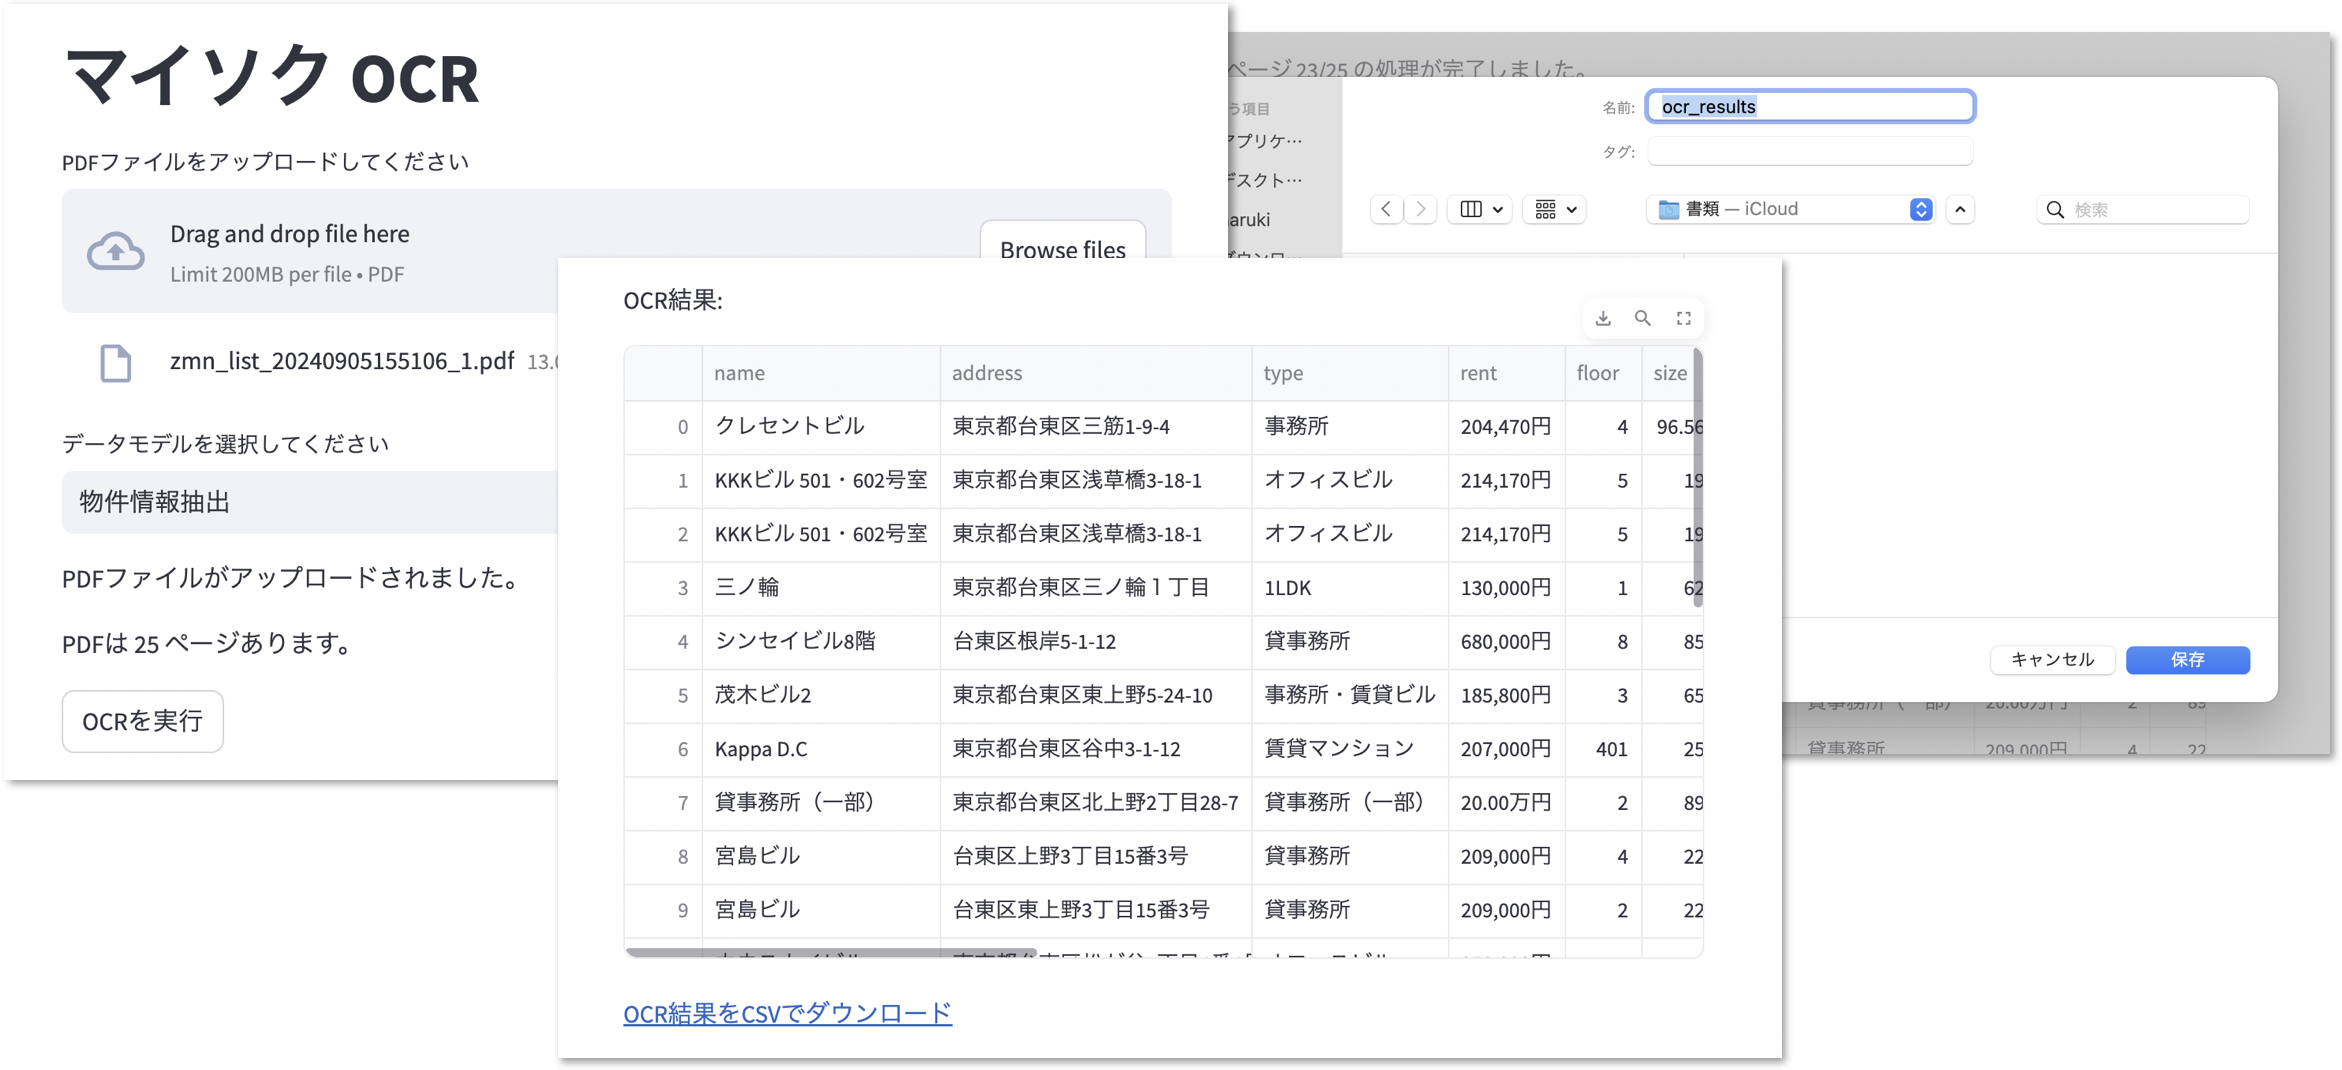Click the uploaded PDF file document icon
2342x1070 pixels.
(116, 362)
